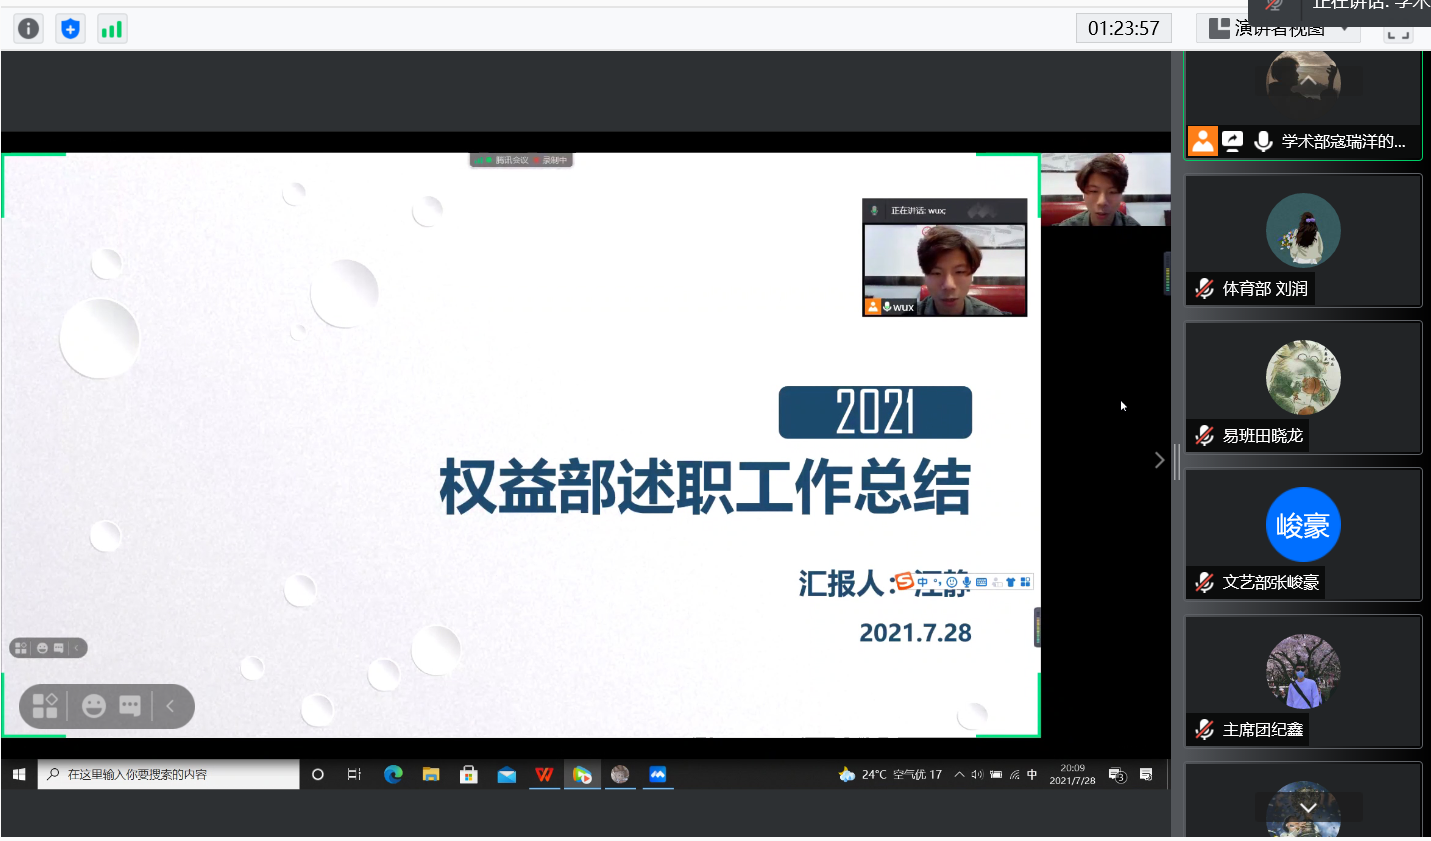Click the meeting timer 01:23:57
1431x841 pixels.
1123,29
